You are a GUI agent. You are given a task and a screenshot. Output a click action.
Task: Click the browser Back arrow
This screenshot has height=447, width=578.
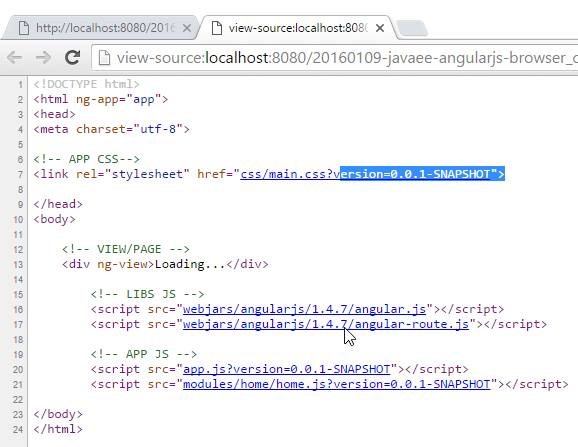15,57
